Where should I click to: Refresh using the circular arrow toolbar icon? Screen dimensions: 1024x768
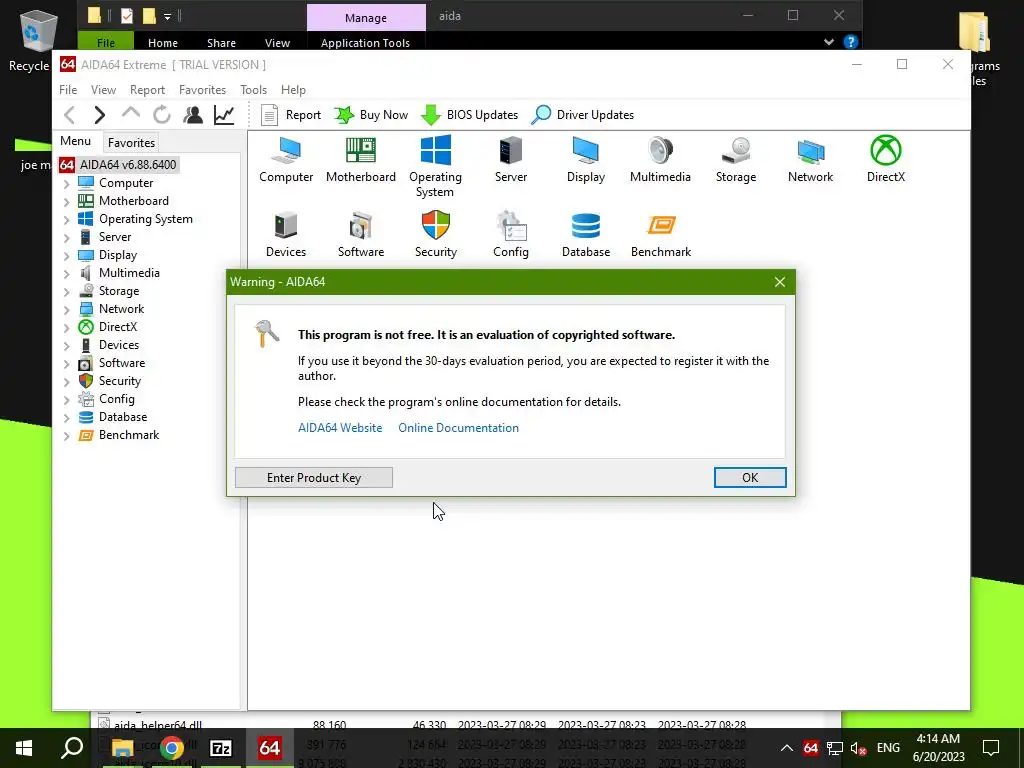161,115
